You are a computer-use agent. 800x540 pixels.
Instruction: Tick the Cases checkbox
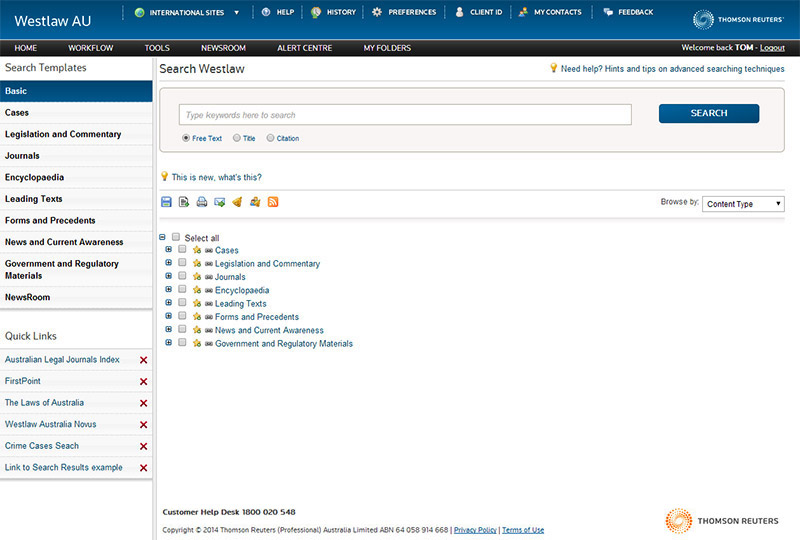tap(182, 249)
